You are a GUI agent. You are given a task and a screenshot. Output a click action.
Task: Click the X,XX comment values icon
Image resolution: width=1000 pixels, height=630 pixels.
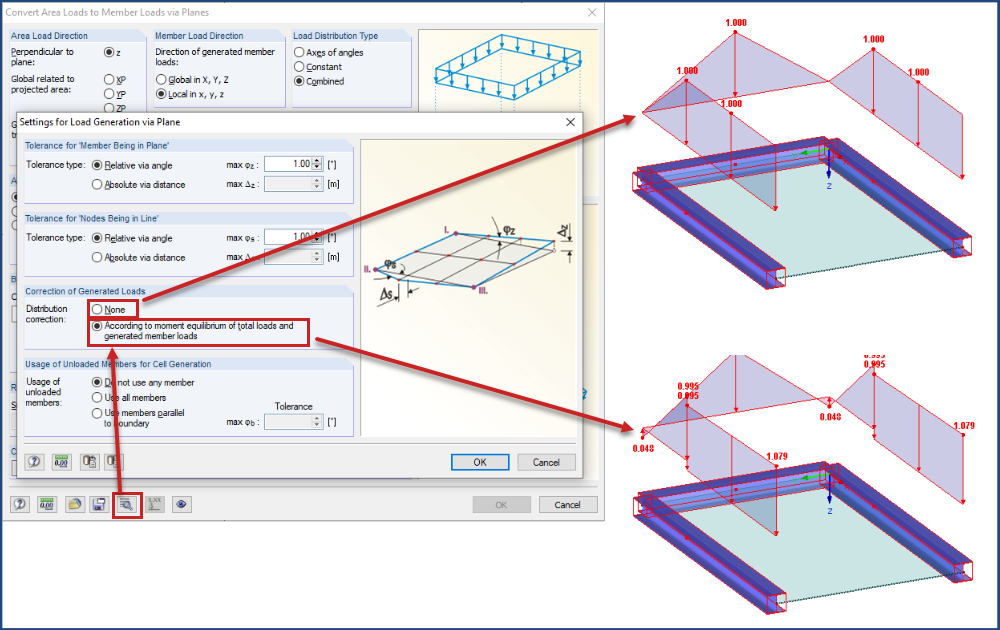[x=153, y=504]
